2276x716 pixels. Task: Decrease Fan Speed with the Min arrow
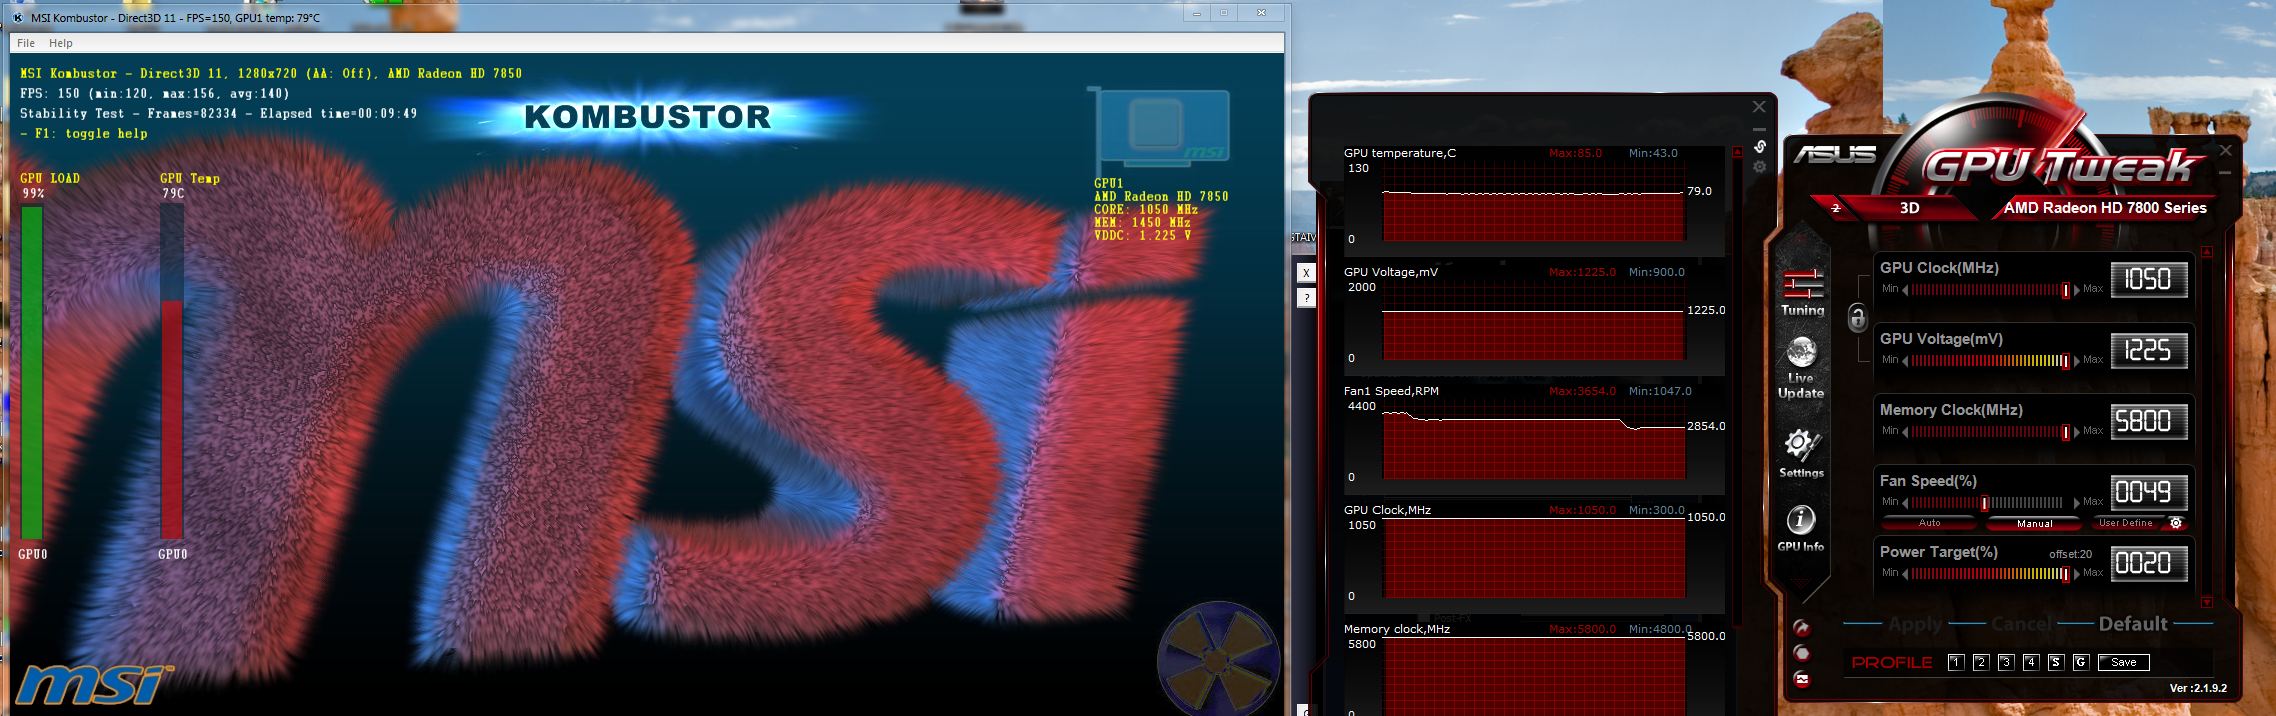pos(1905,503)
